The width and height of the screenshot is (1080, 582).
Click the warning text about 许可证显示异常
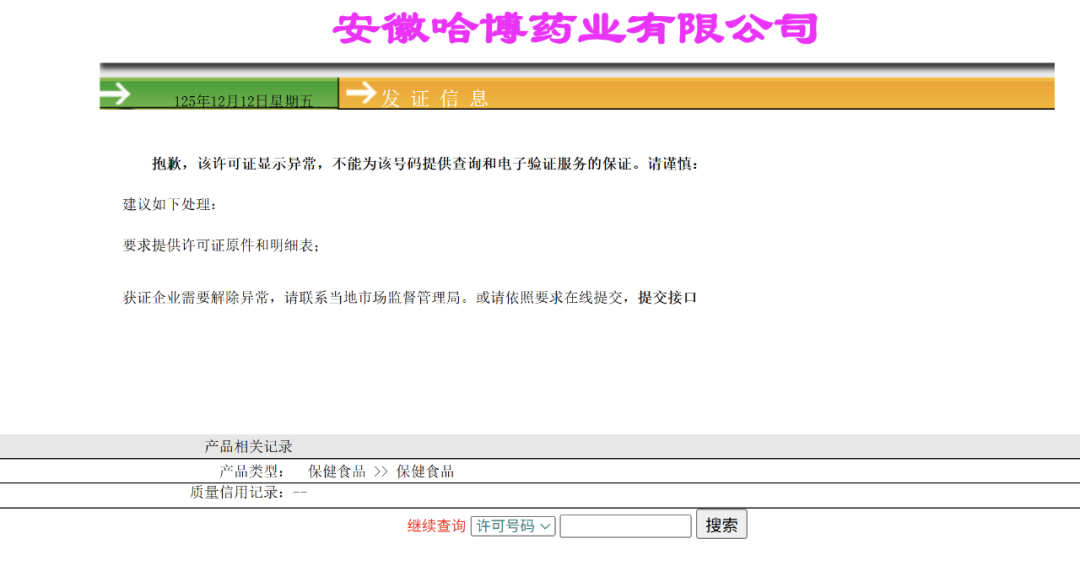click(420, 164)
